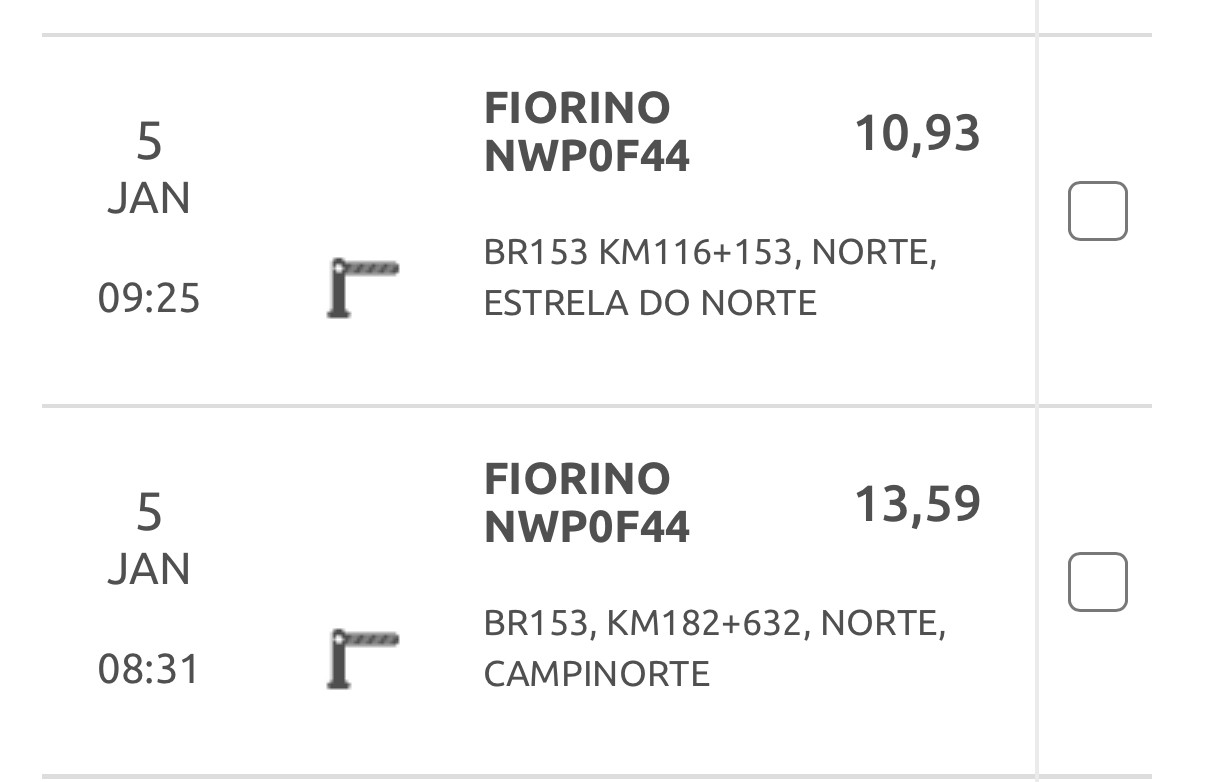Click day number 5 above the 08:31 time
This screenshot has height=782, width=1206.
(149, 512)
